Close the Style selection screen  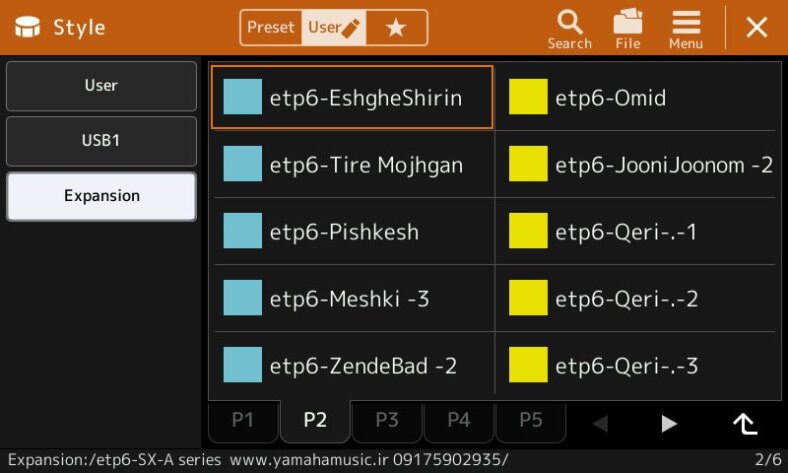(x=757, y=28)
